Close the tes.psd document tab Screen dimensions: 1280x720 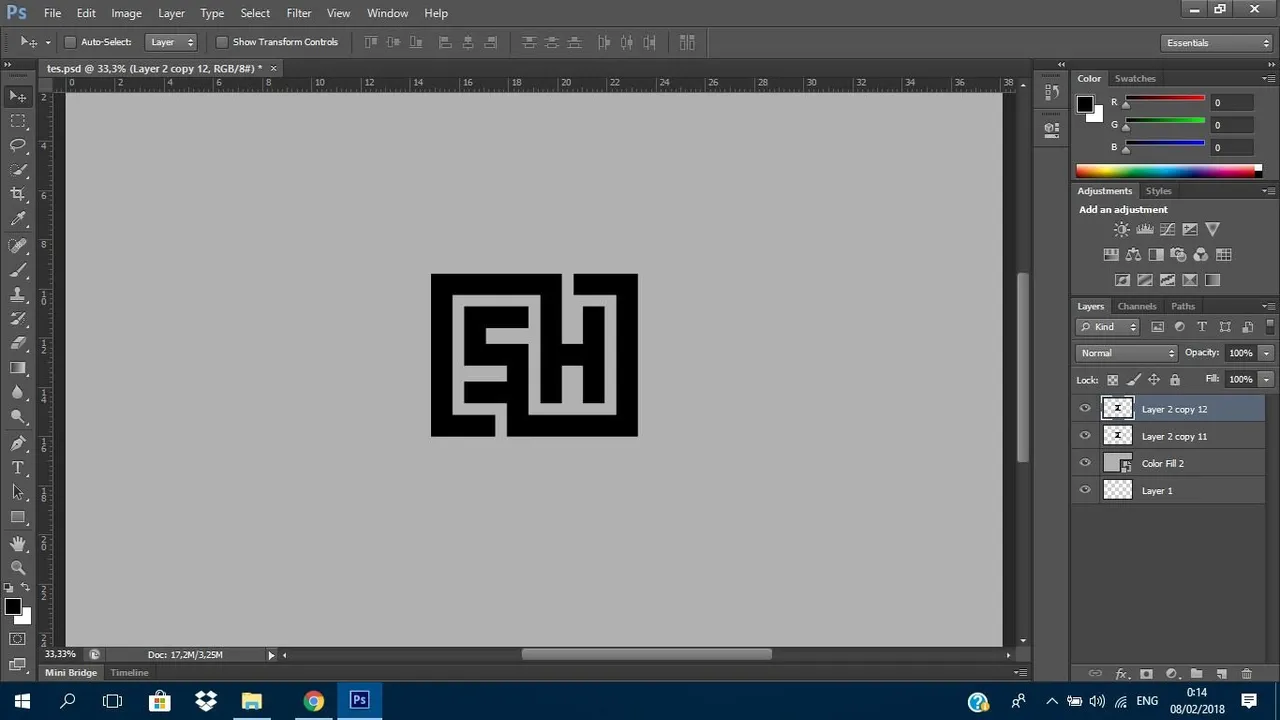pos(273,68)
